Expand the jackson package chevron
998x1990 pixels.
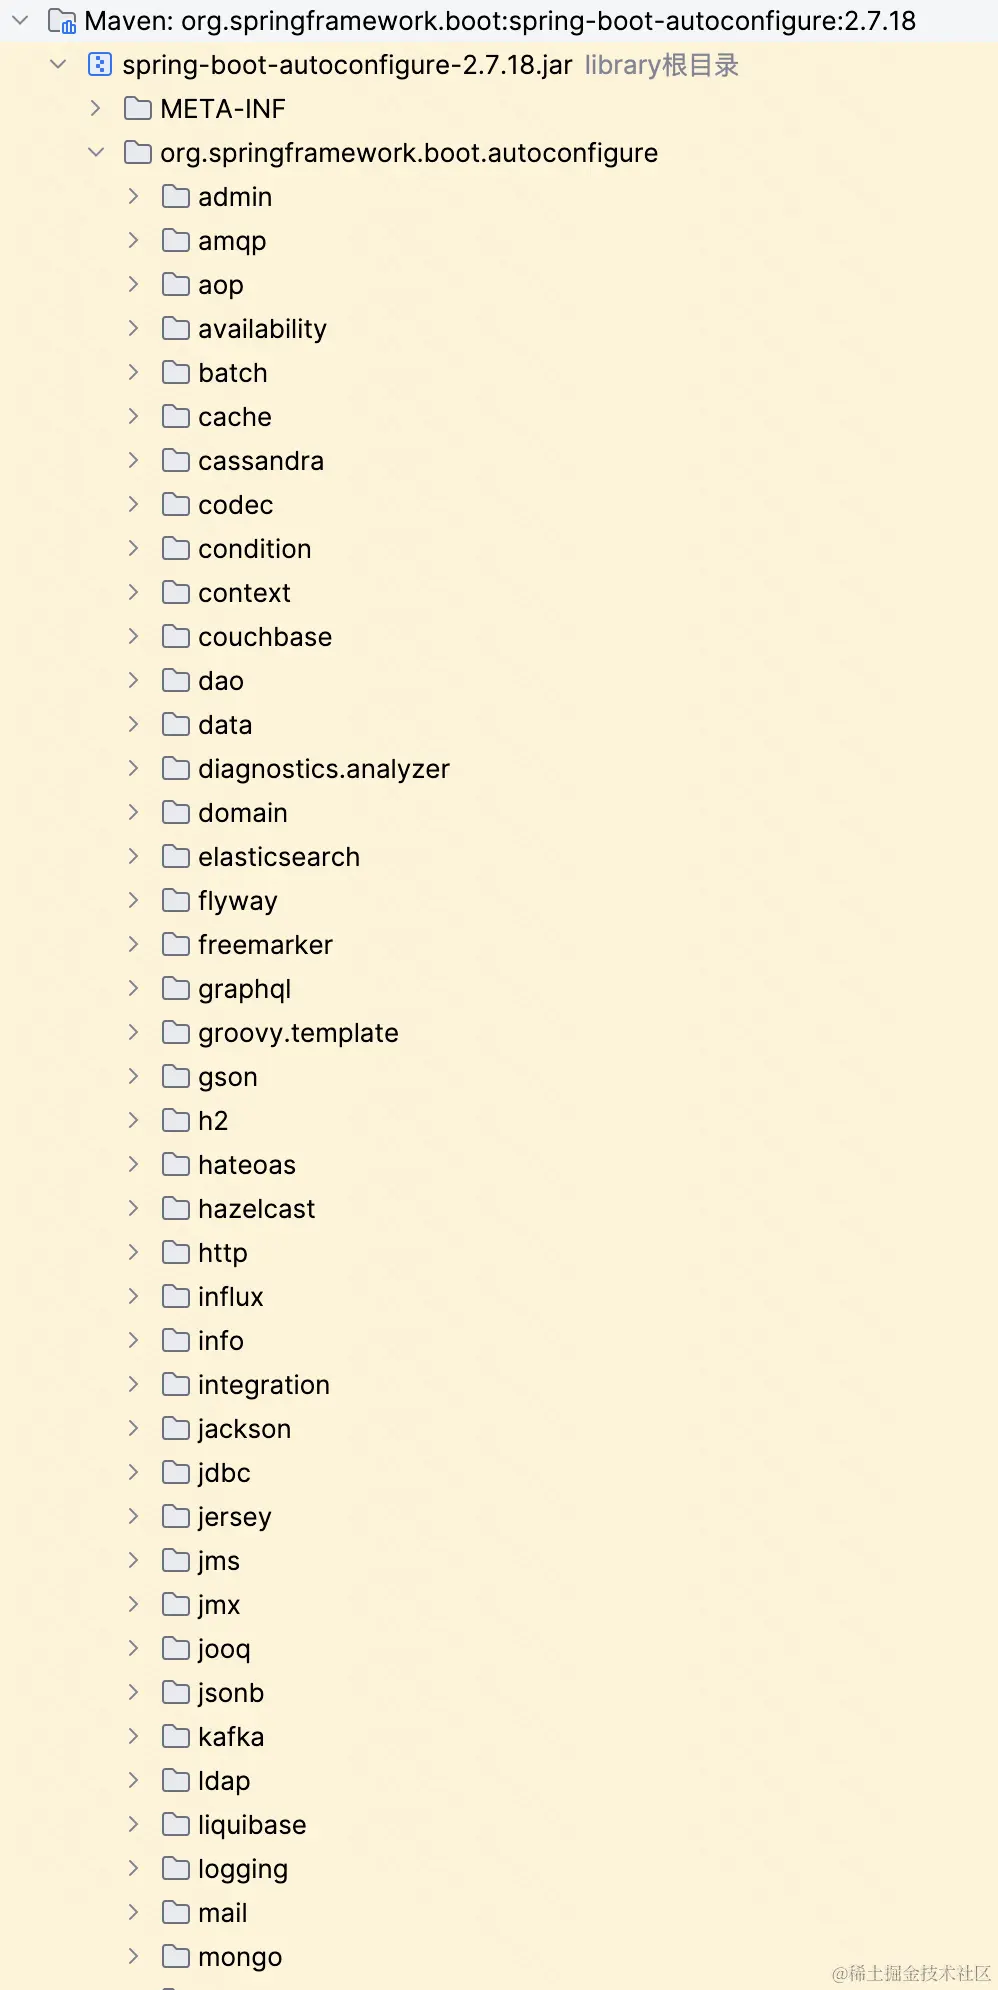pyautogui.click(x=134, y=1429)
